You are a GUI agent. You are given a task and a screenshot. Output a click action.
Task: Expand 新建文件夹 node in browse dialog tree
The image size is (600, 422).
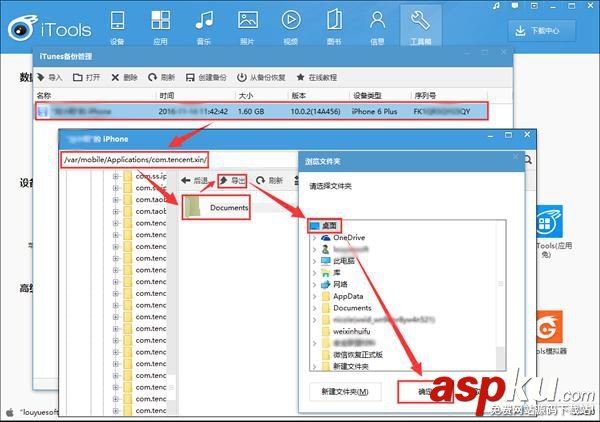(315, 367)
